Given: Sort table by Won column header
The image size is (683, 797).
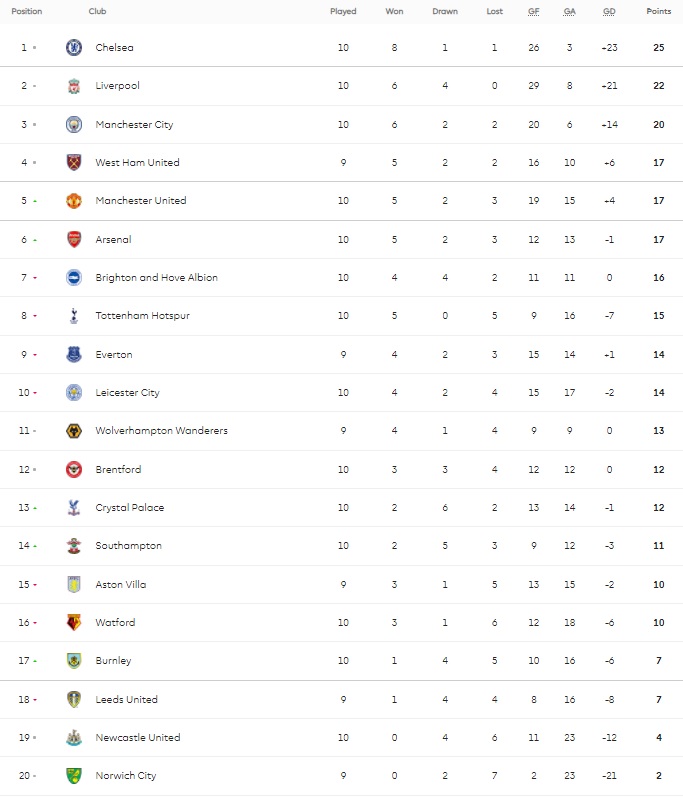Looking at the screenshot, I should click(x=394, y=12).
